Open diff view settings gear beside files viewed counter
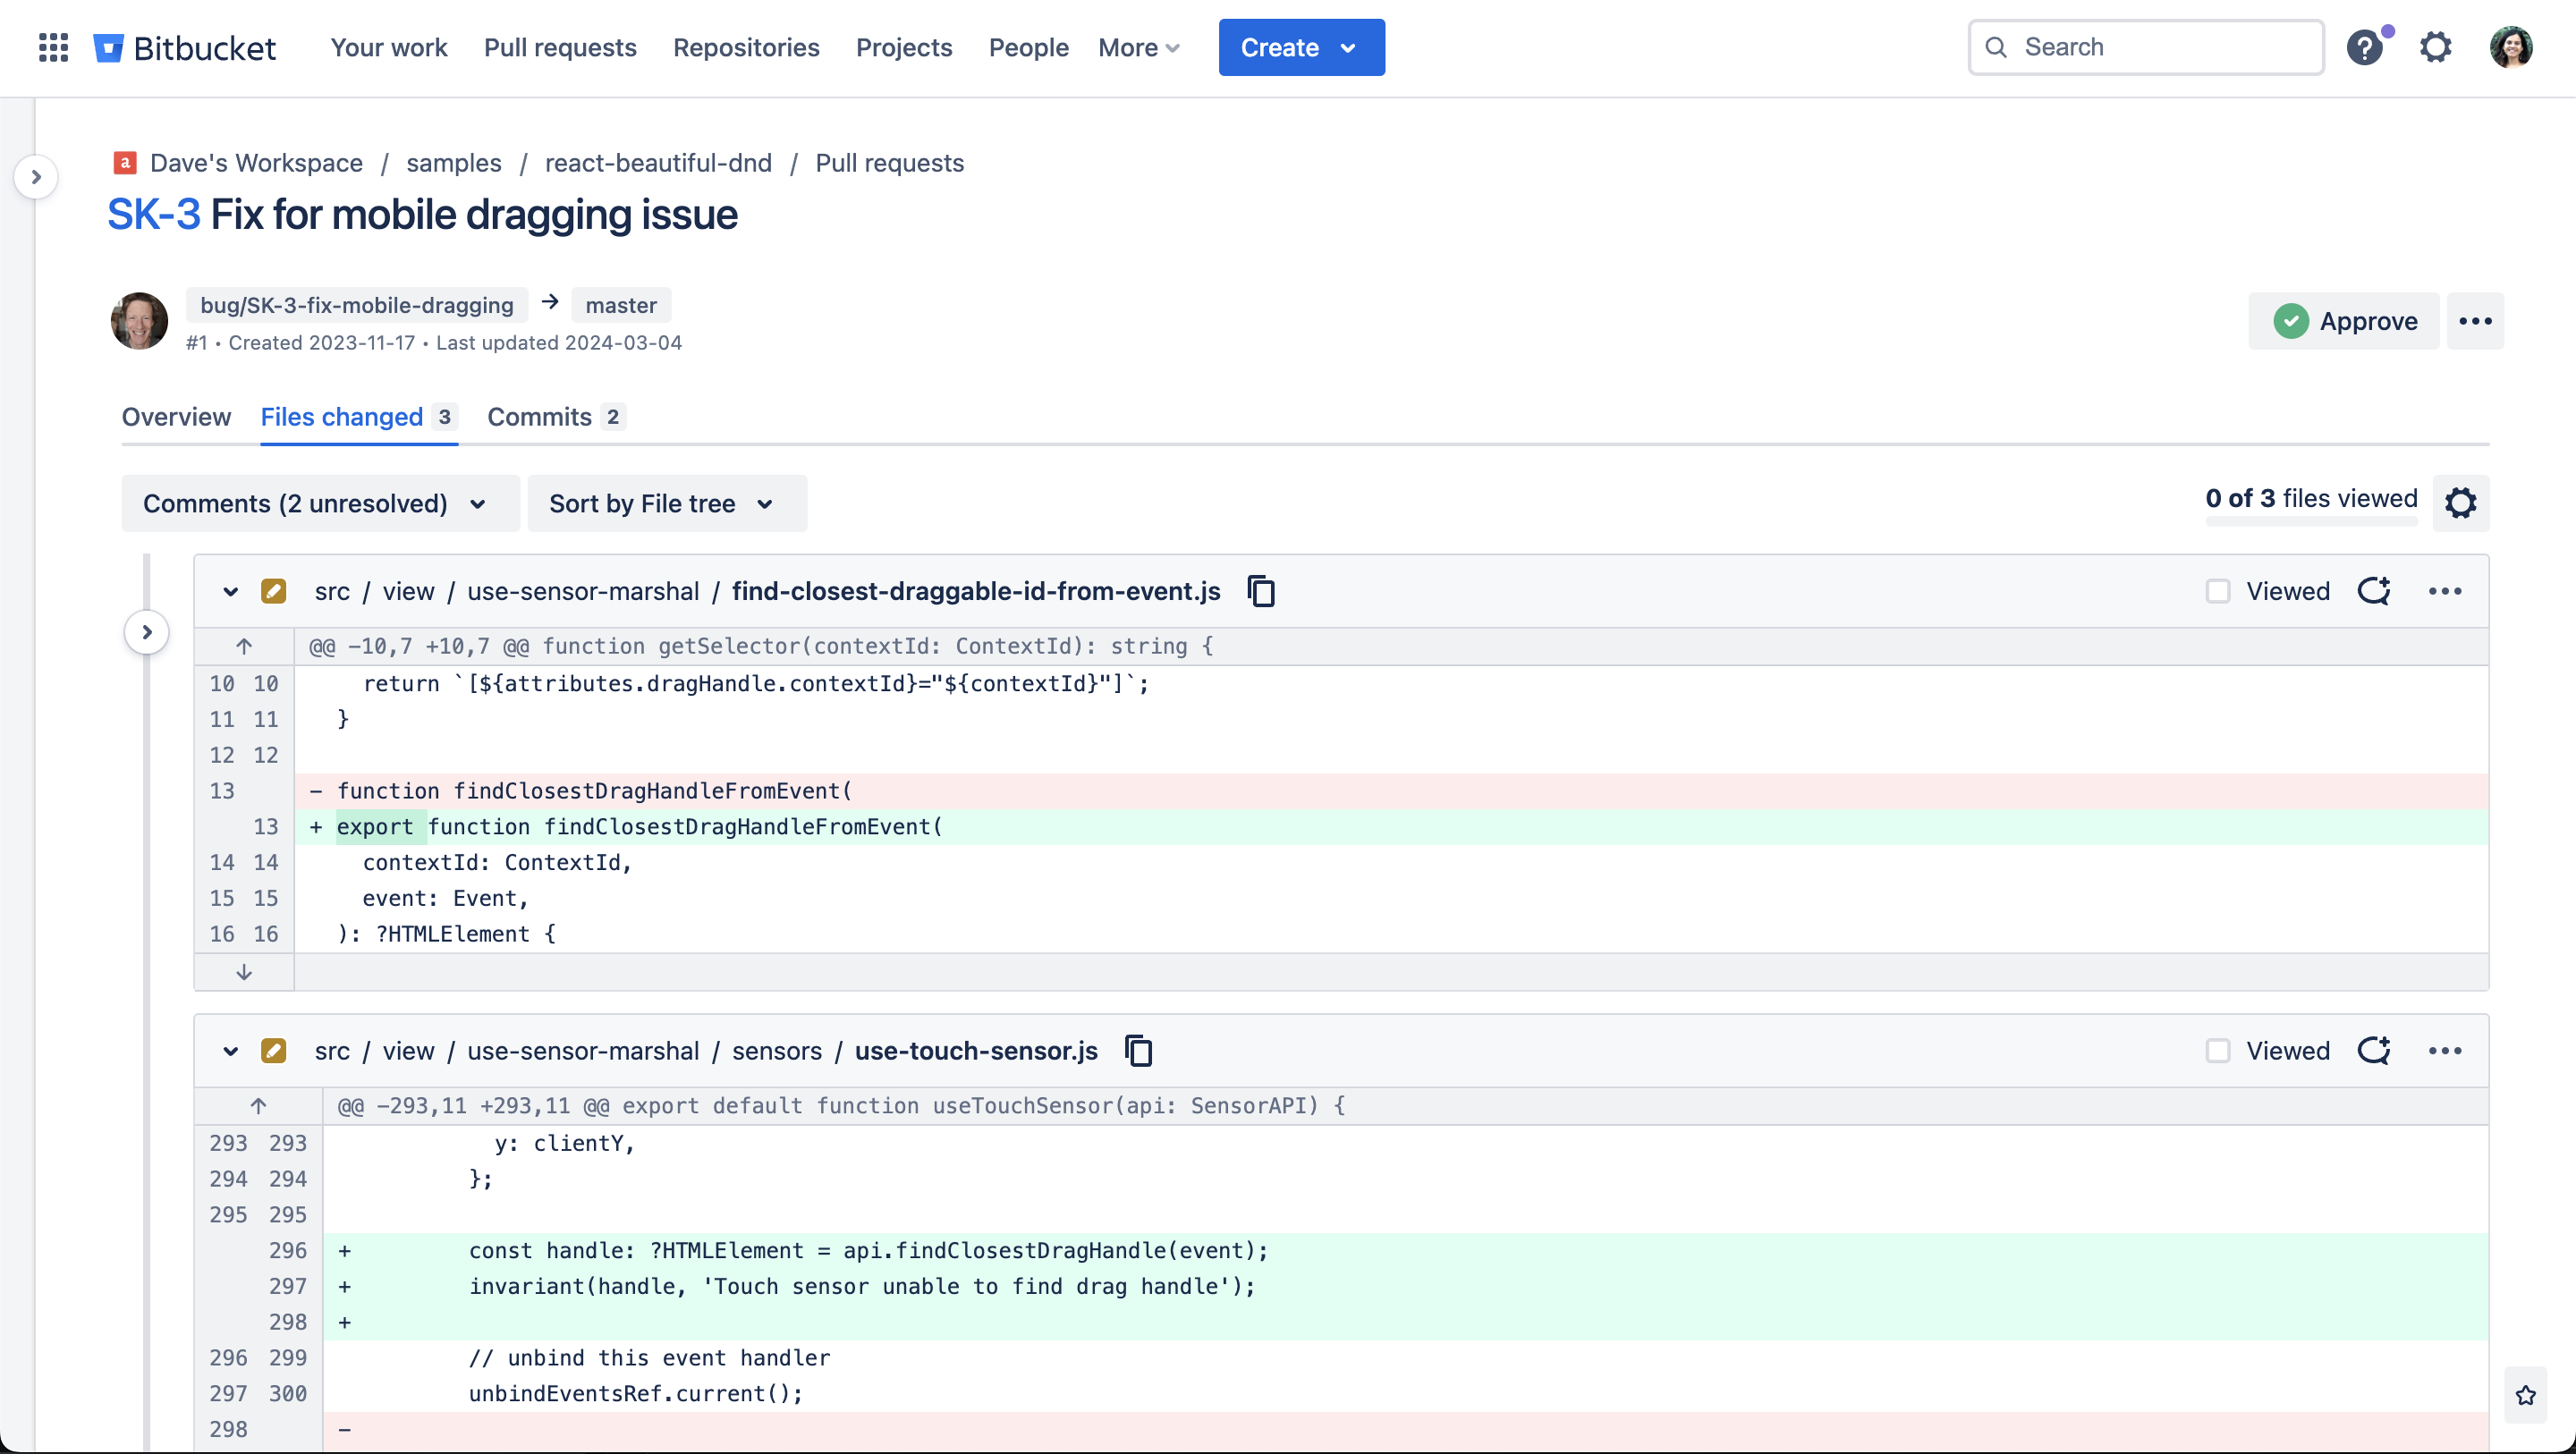 [2461, 503]
